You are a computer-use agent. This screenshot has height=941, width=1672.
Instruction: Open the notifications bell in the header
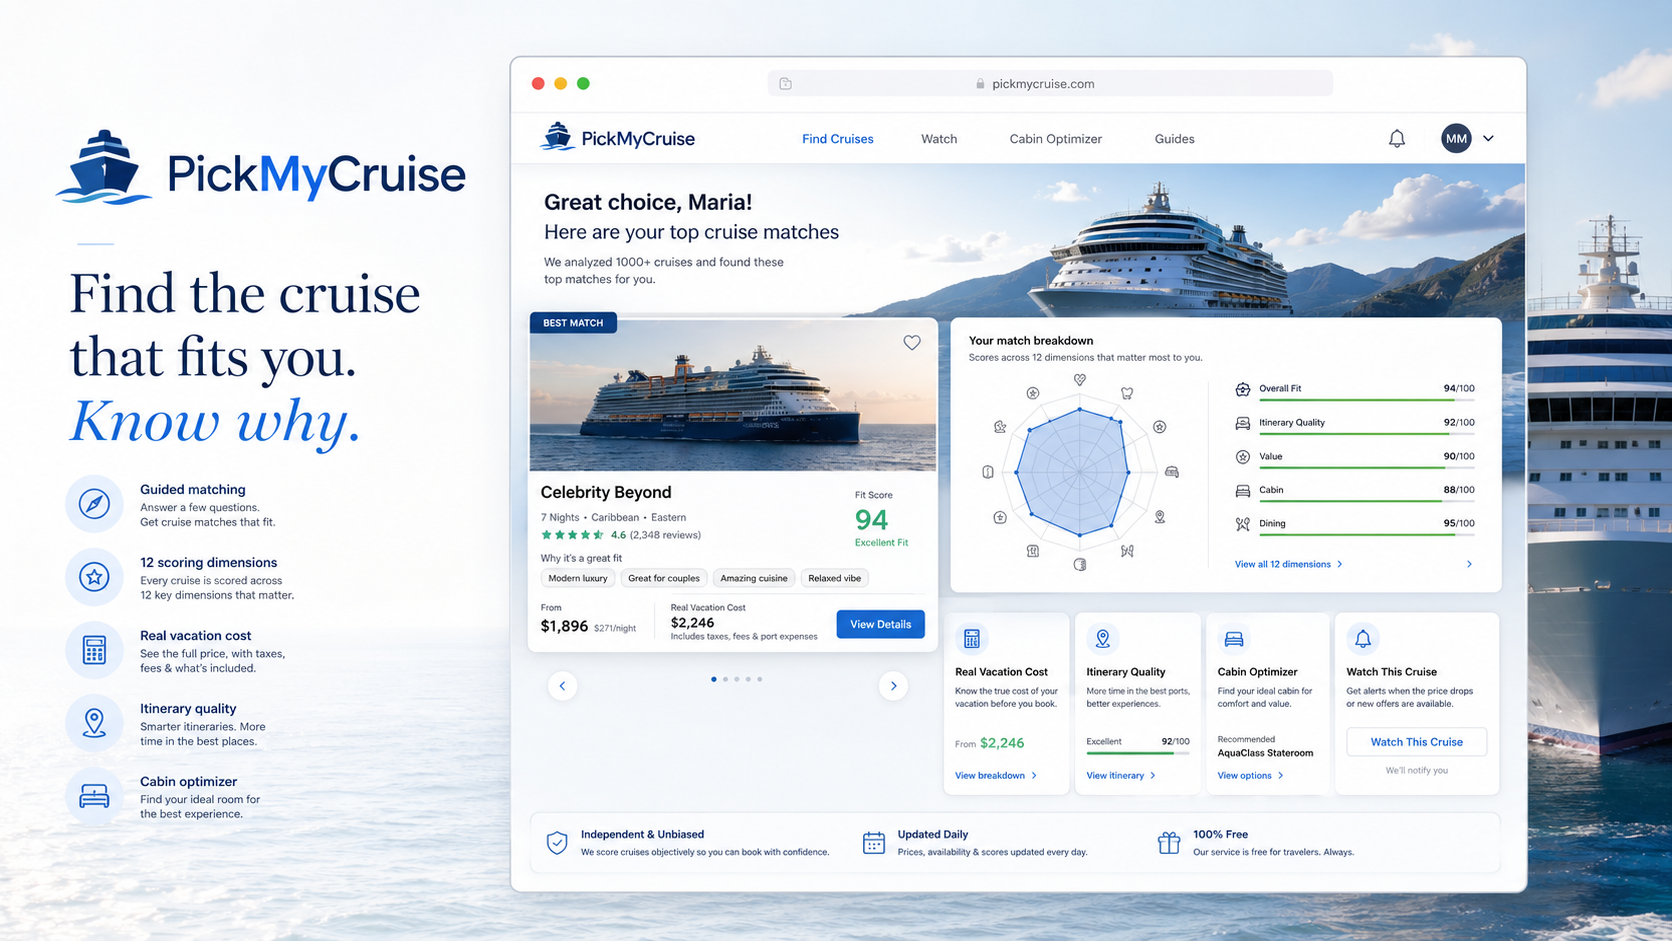point(1397,139)
